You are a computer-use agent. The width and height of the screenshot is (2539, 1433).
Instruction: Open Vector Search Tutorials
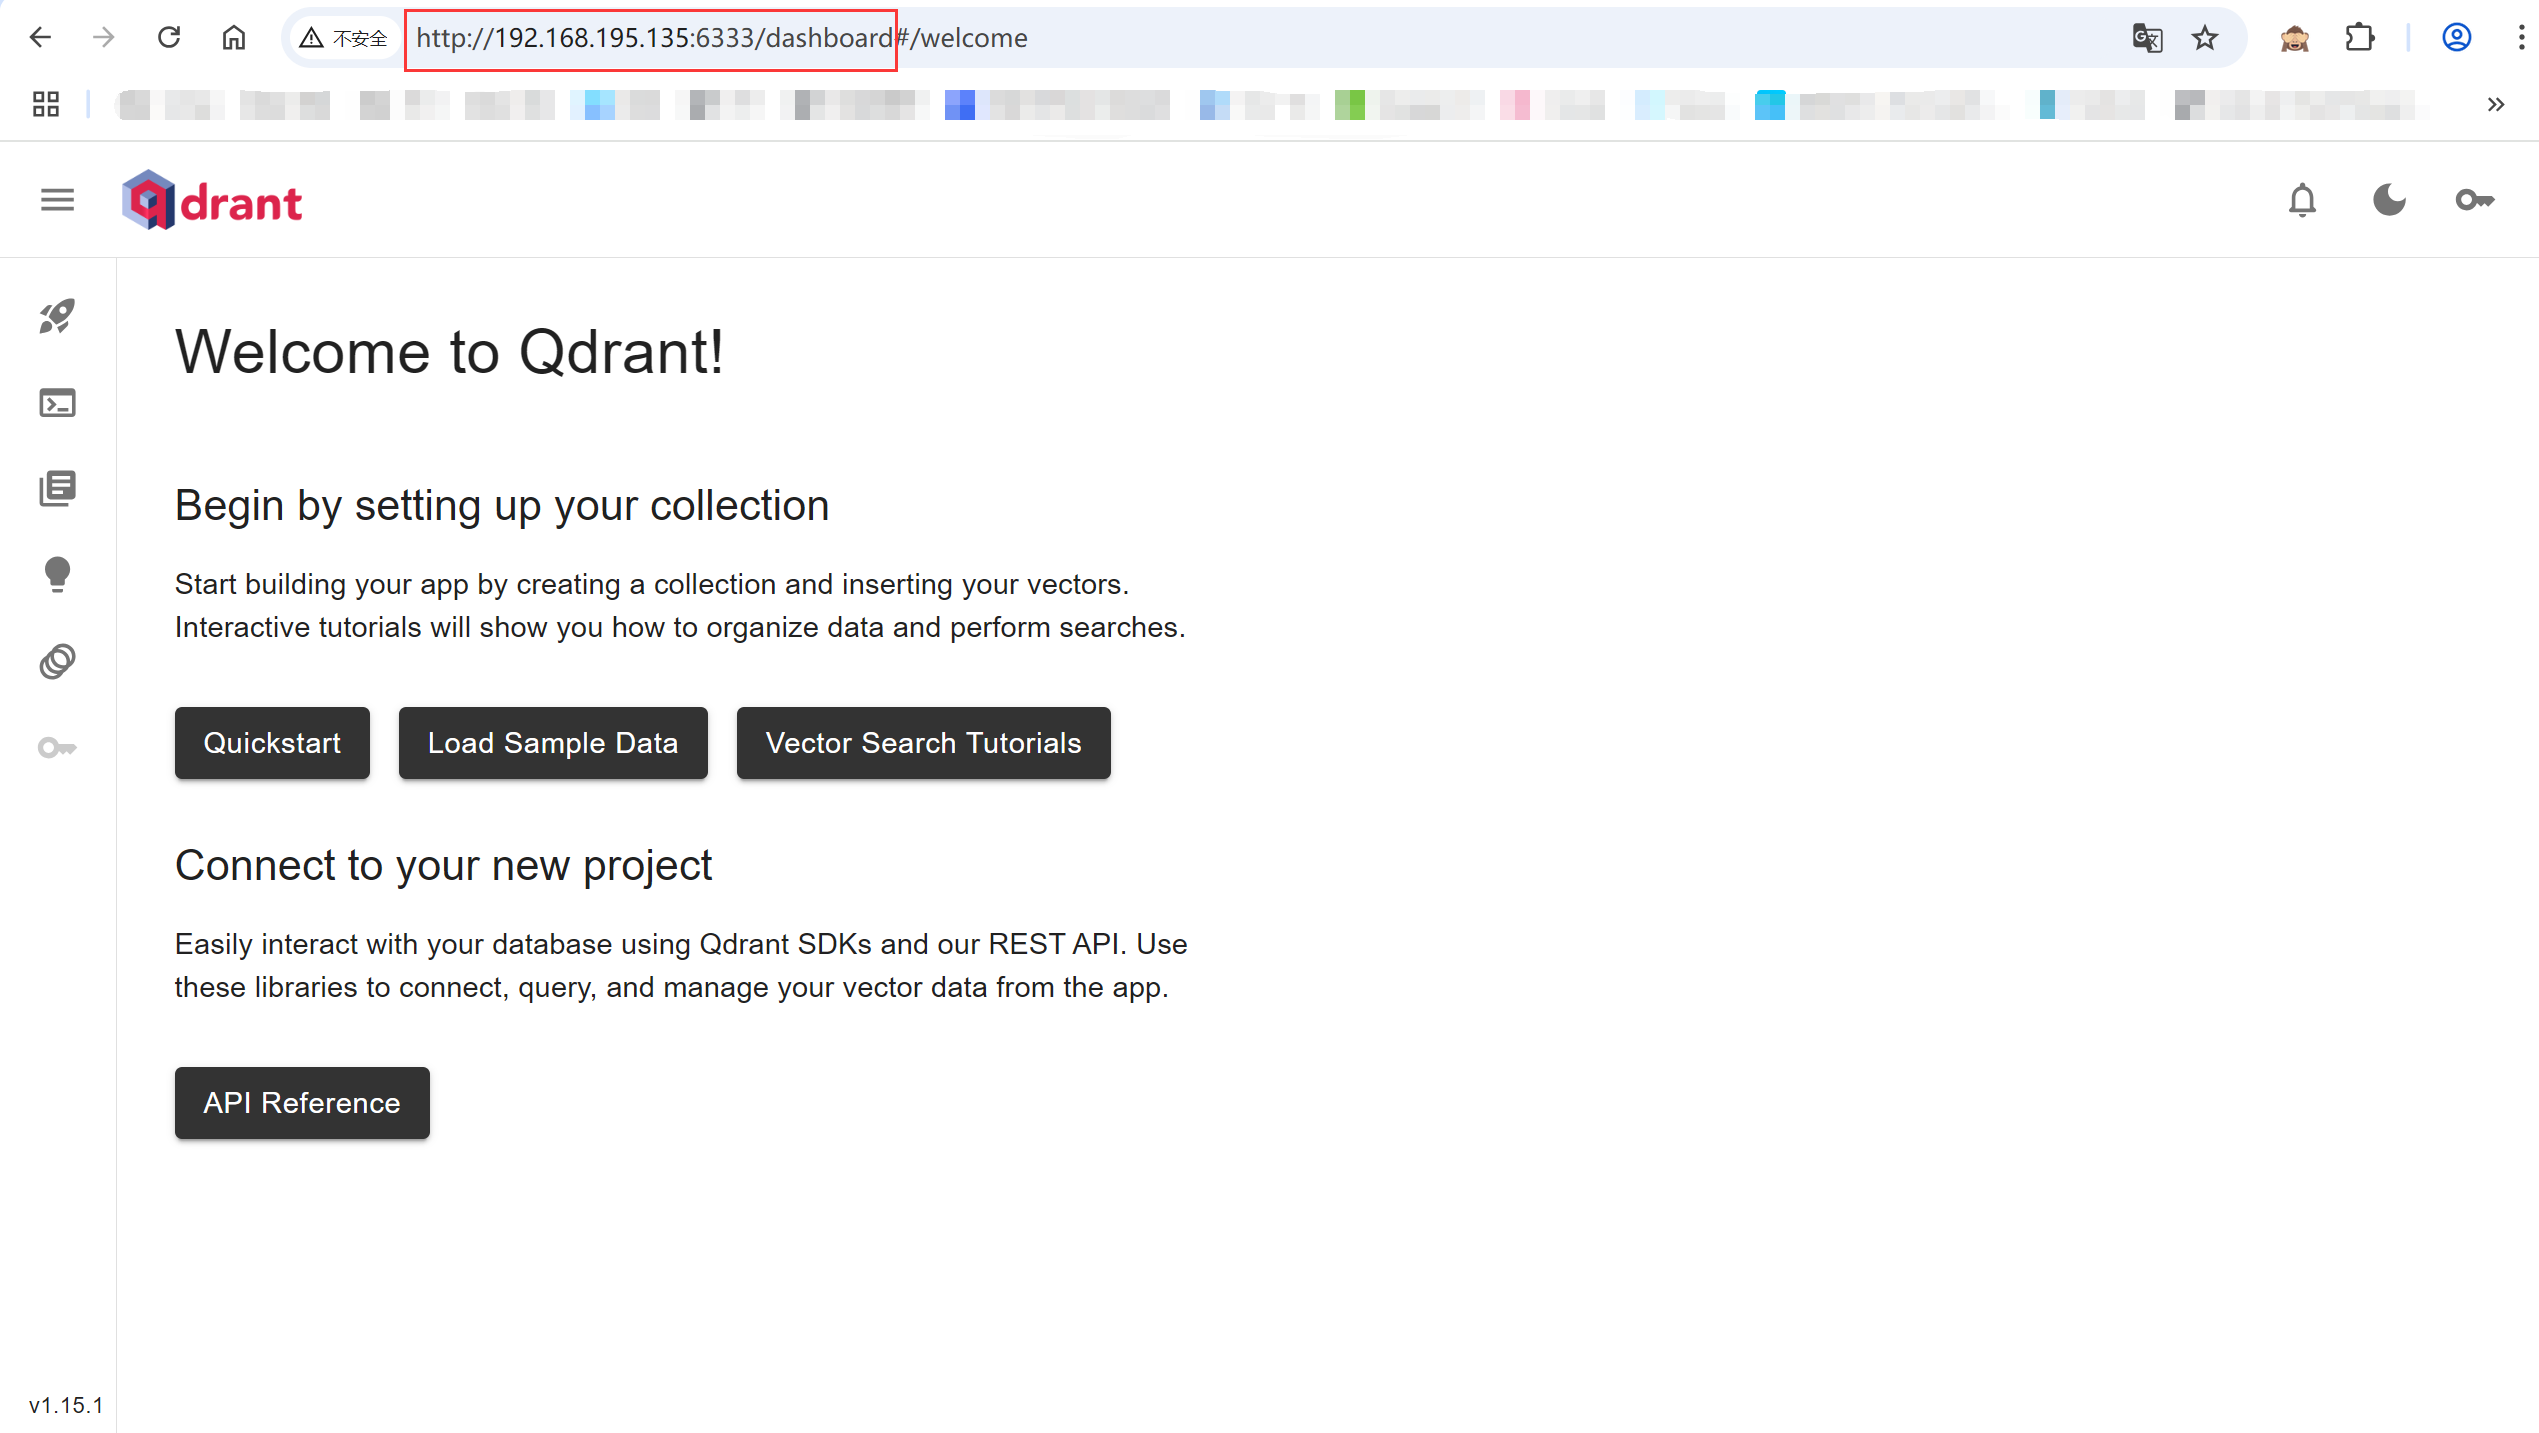pos(923,743)
